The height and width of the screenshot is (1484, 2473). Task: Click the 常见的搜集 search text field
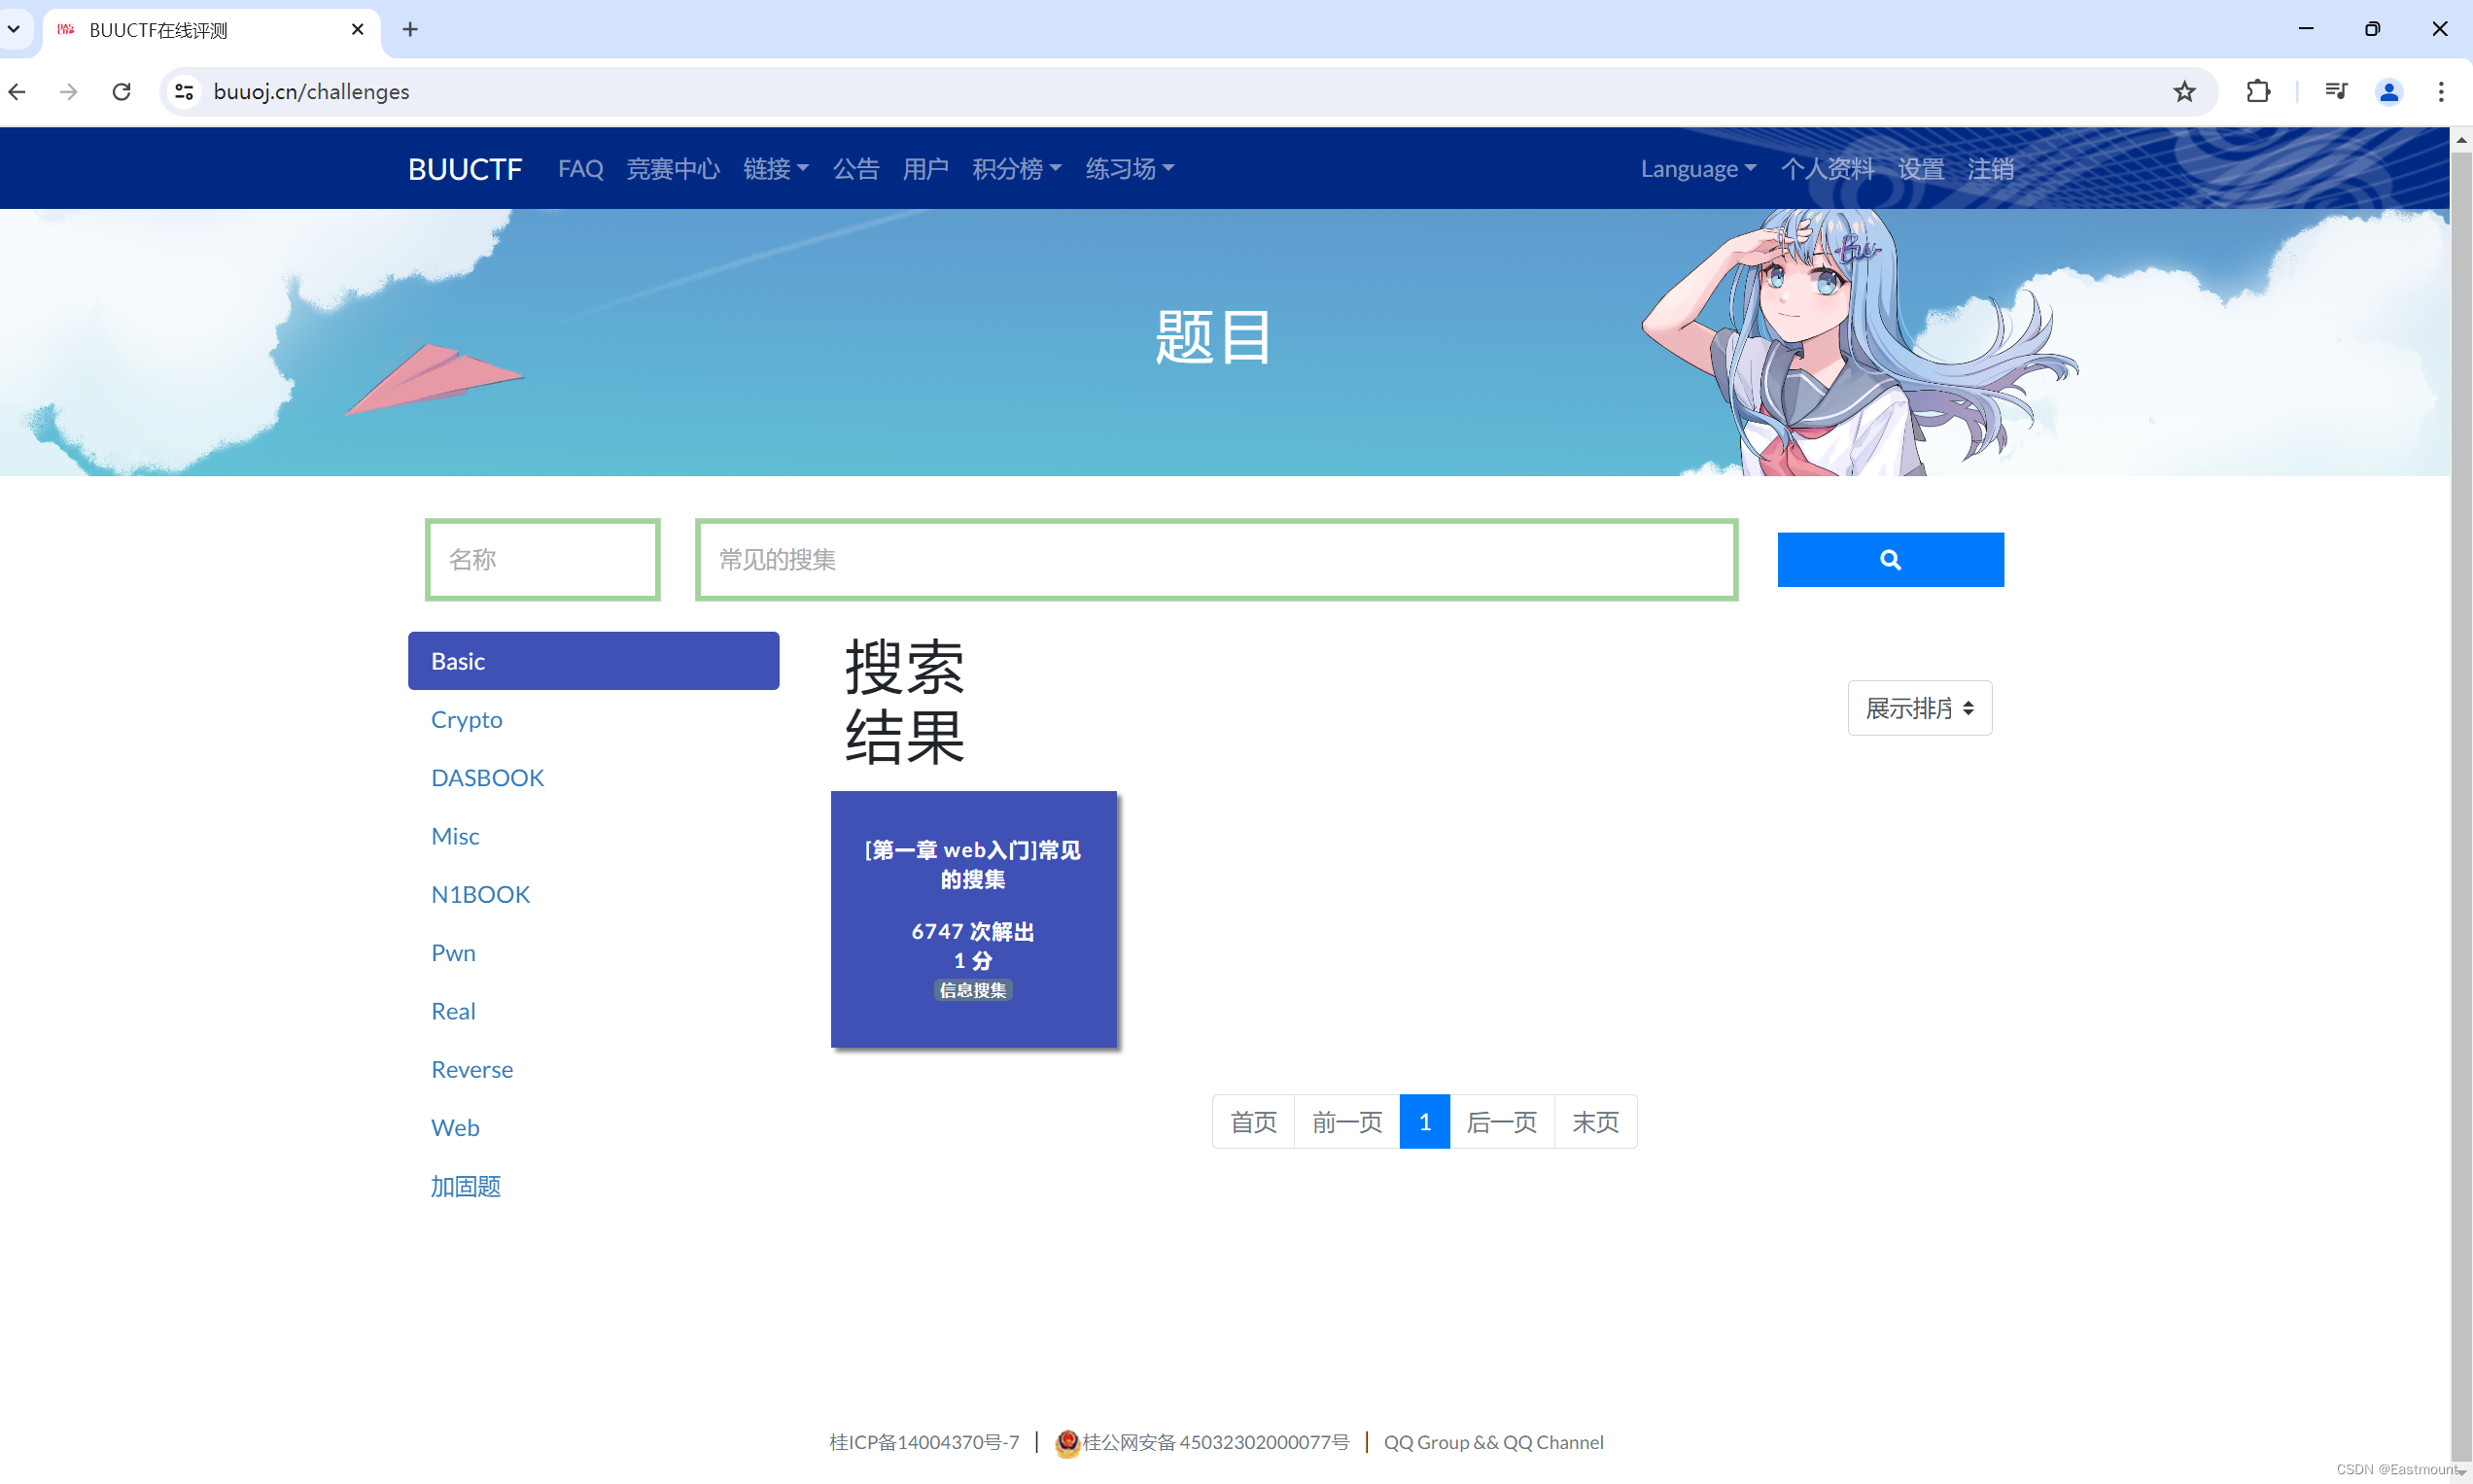[x=1216, y=560]
